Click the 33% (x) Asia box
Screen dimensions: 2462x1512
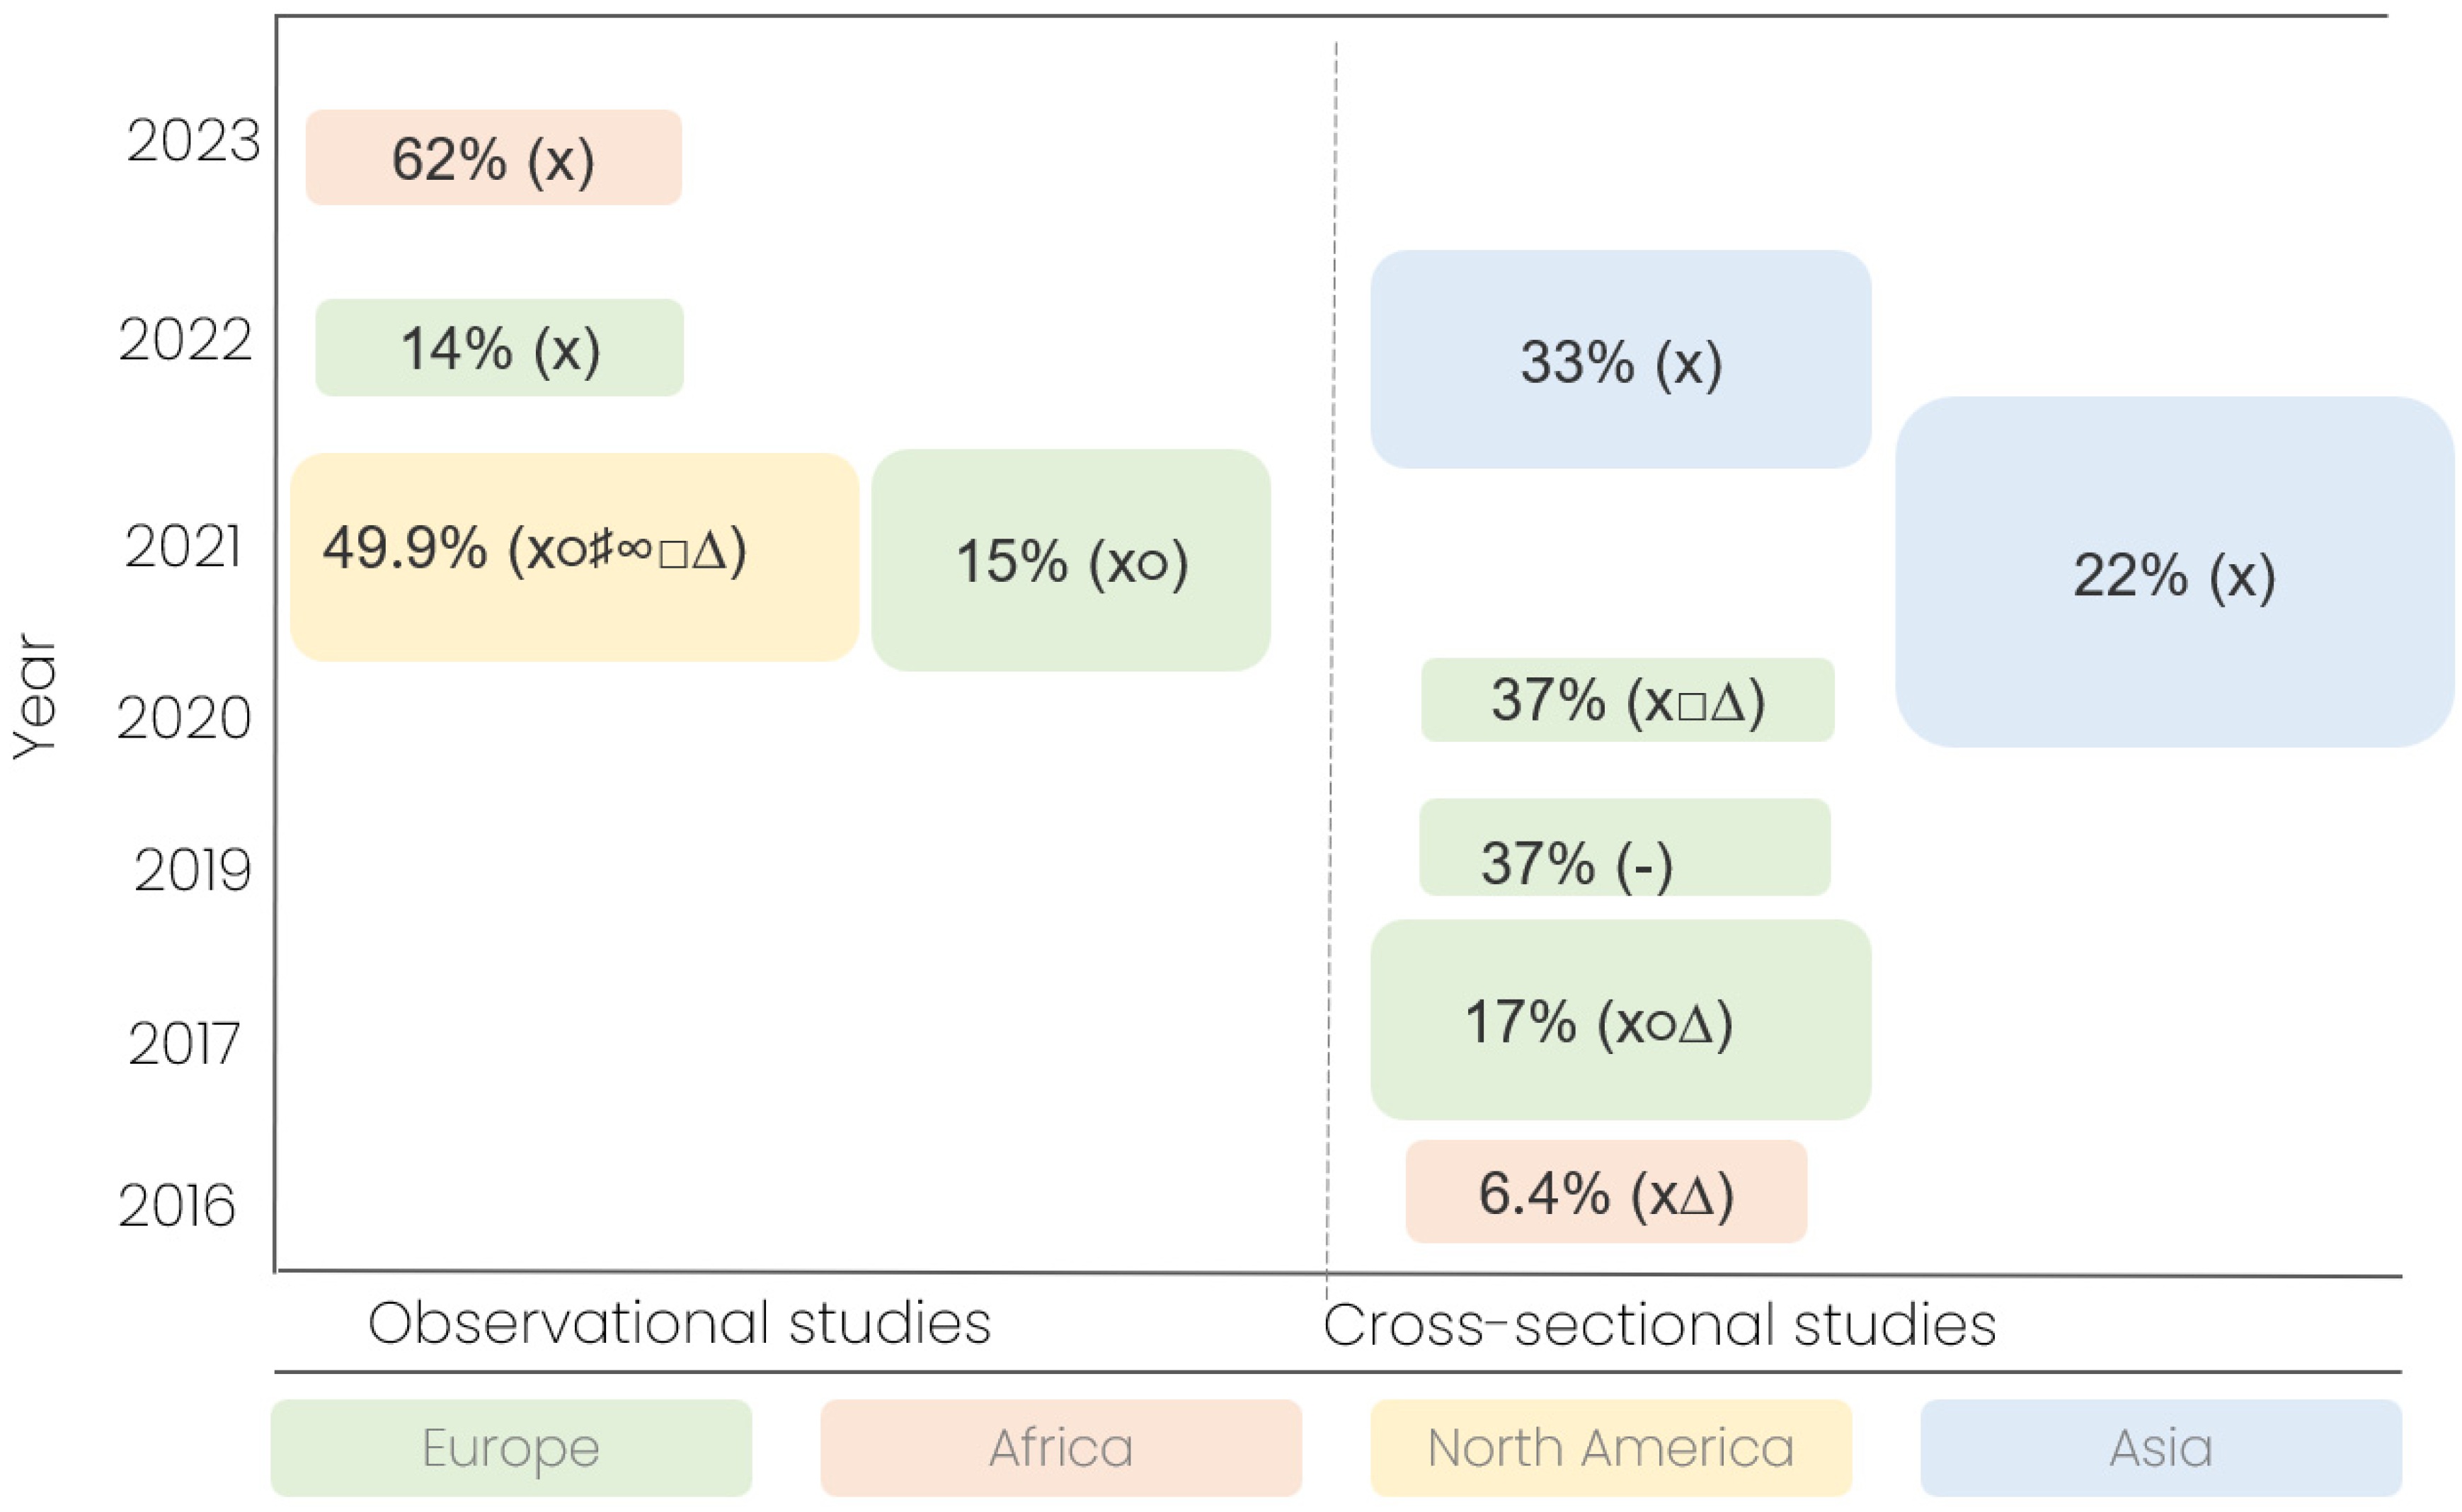click(1620, 360)
